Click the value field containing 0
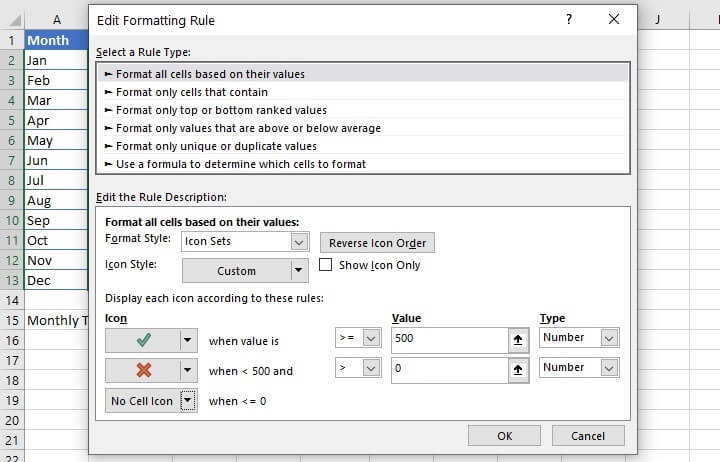Viewport: 720px width, 462px height. point(450,370)
